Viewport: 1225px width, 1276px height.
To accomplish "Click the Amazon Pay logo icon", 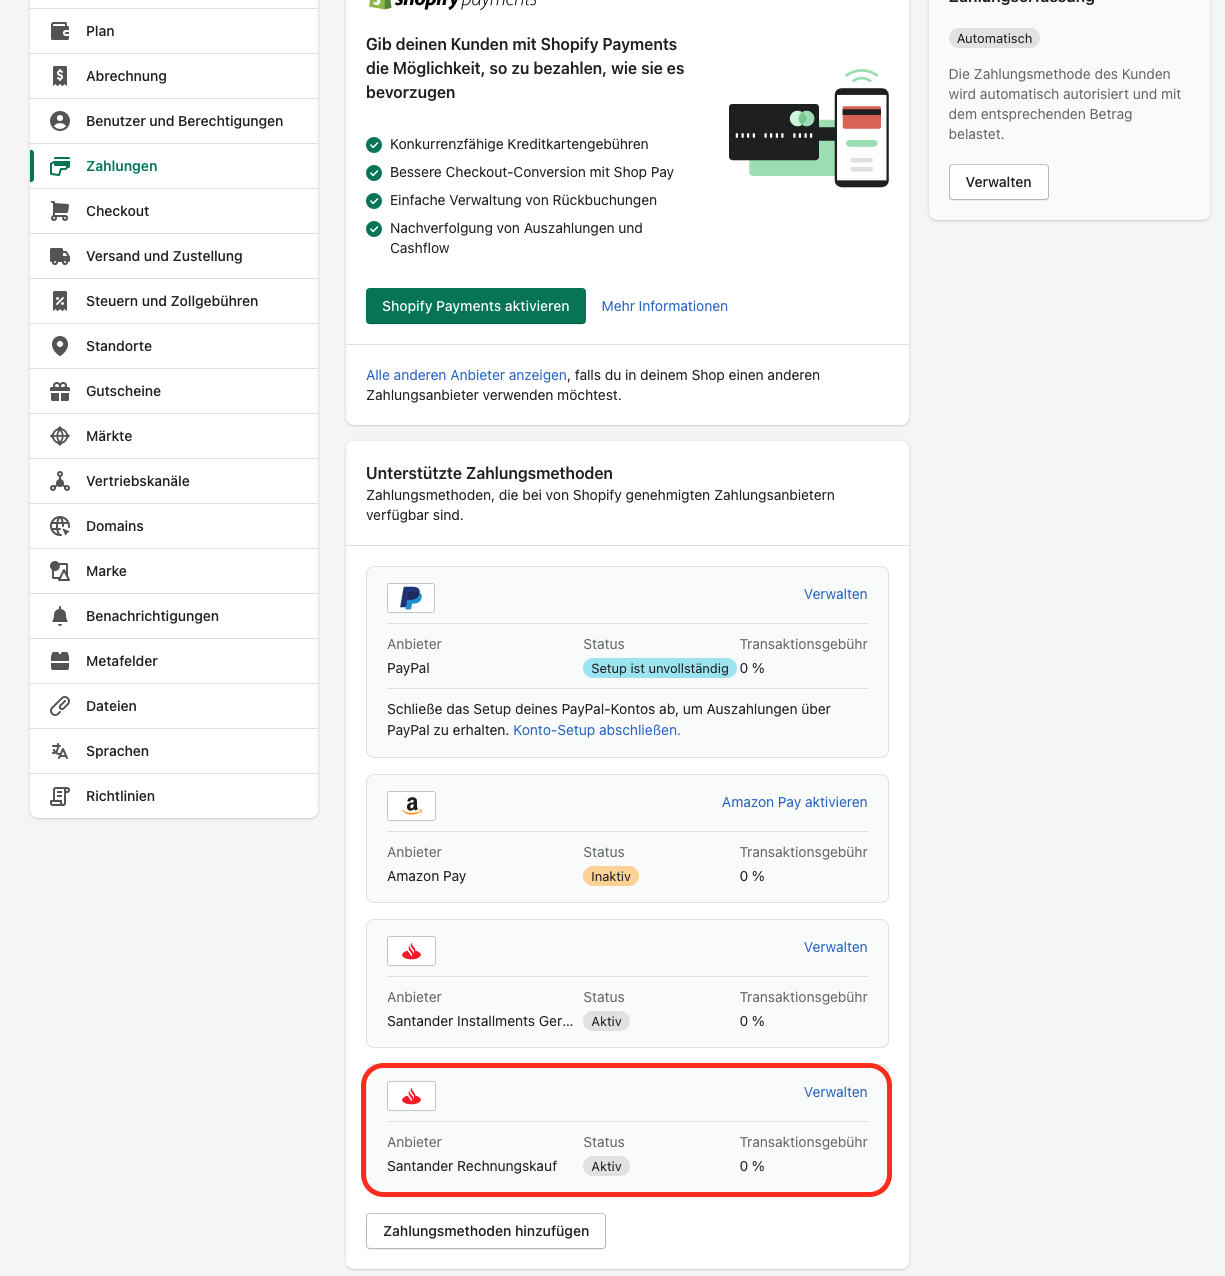I will click(x=411, y=806).
